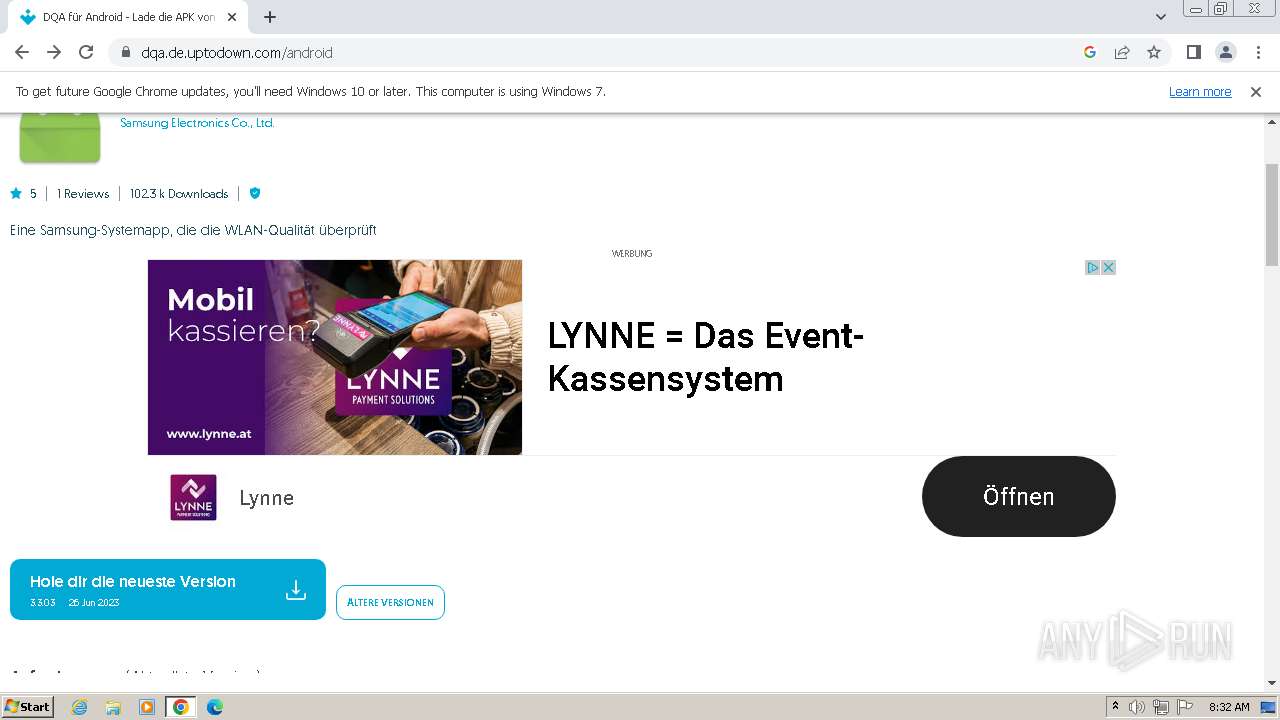This screenshot has width=1280, height=720.
Task: Open the Chrome profile avatar
Action: click(x=1225, y=52)
